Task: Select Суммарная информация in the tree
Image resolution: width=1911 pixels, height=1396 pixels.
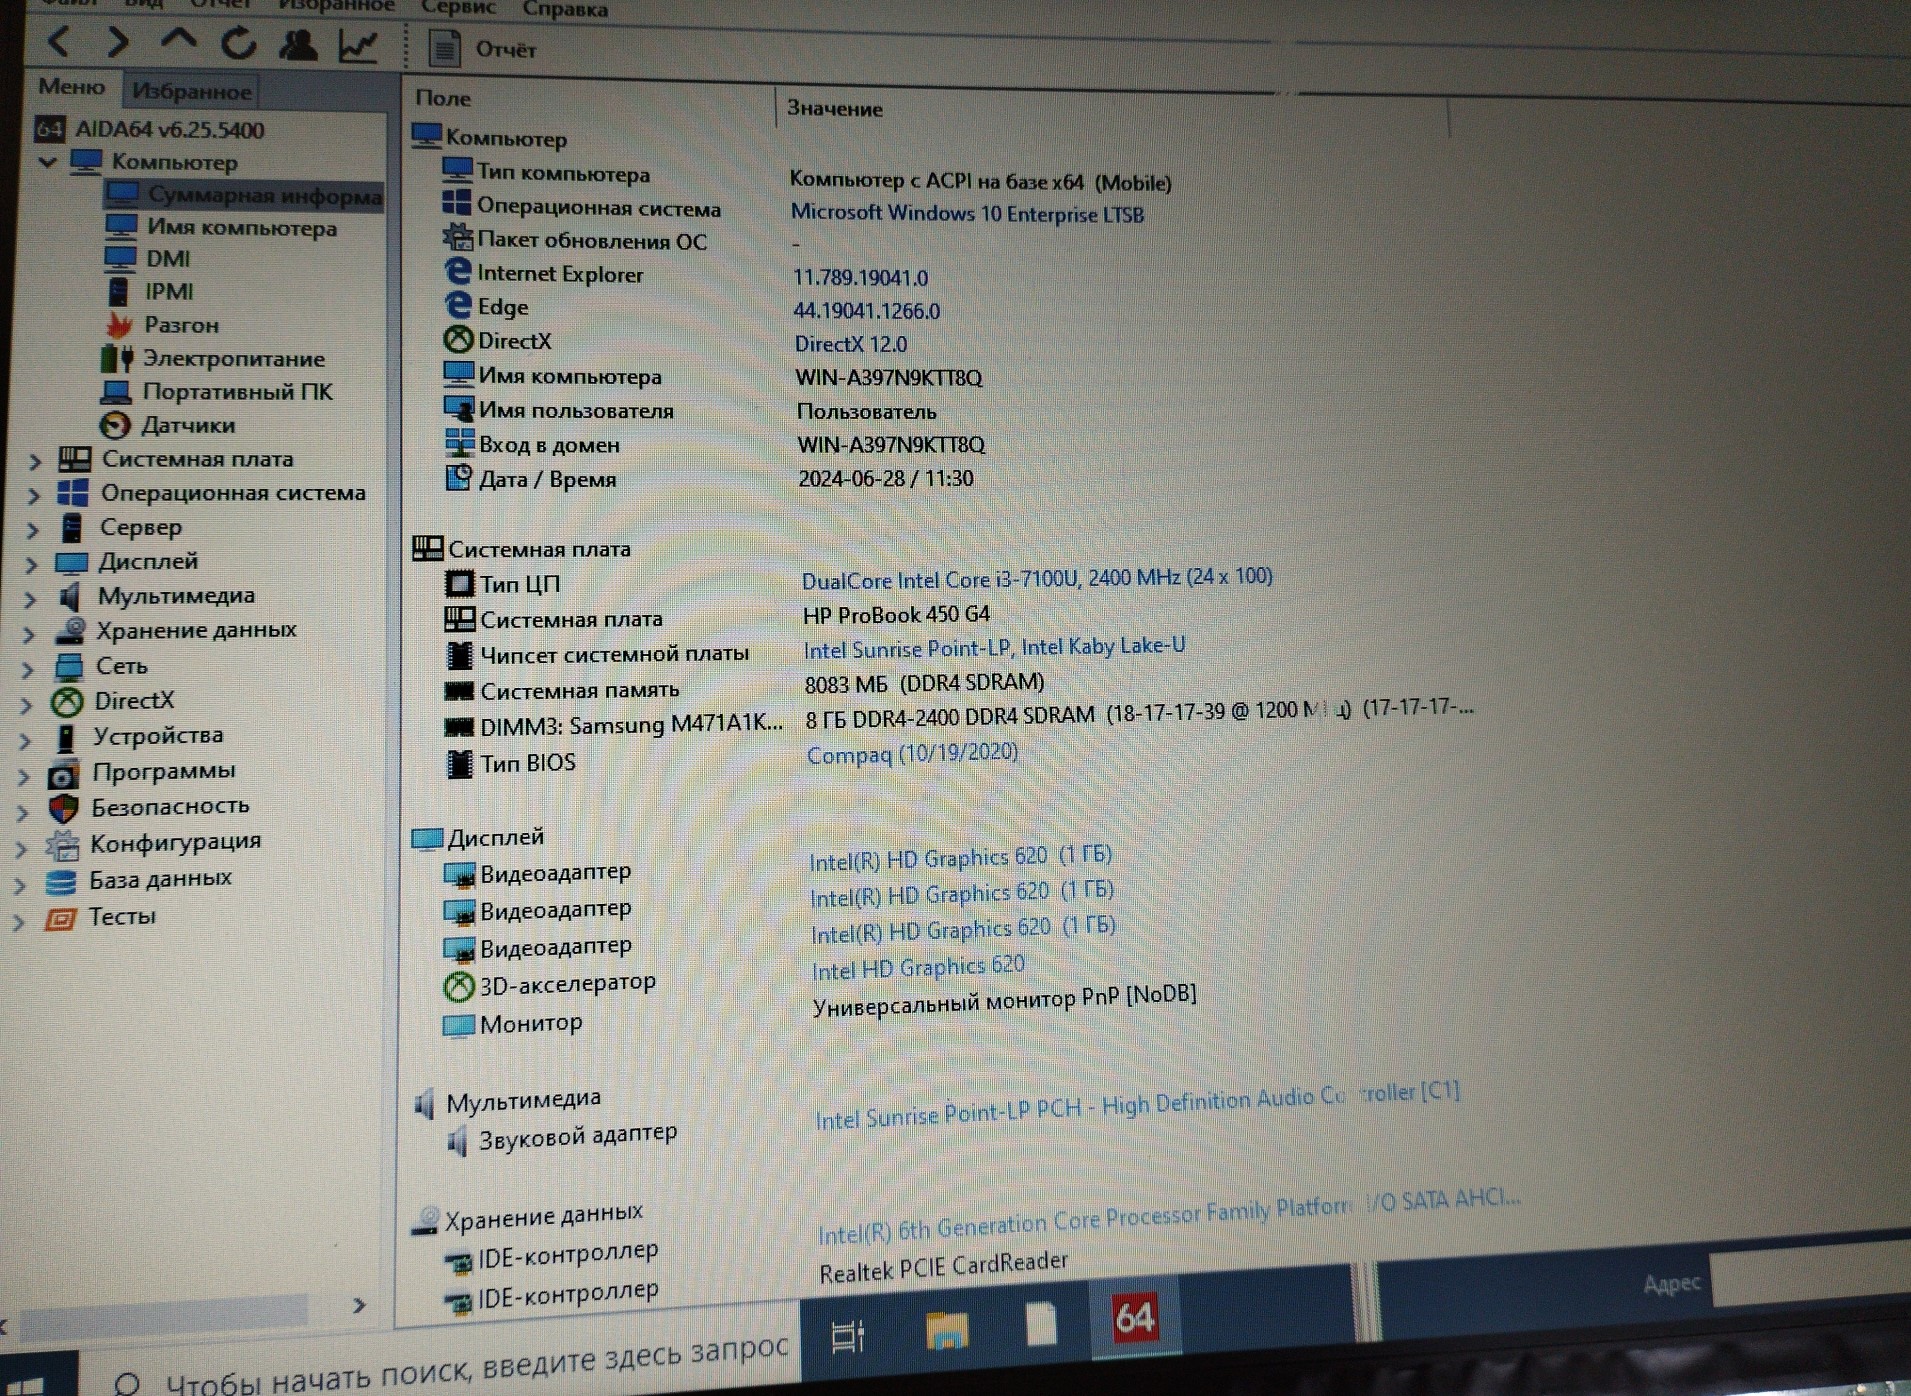Action: (x=244, y=195)
